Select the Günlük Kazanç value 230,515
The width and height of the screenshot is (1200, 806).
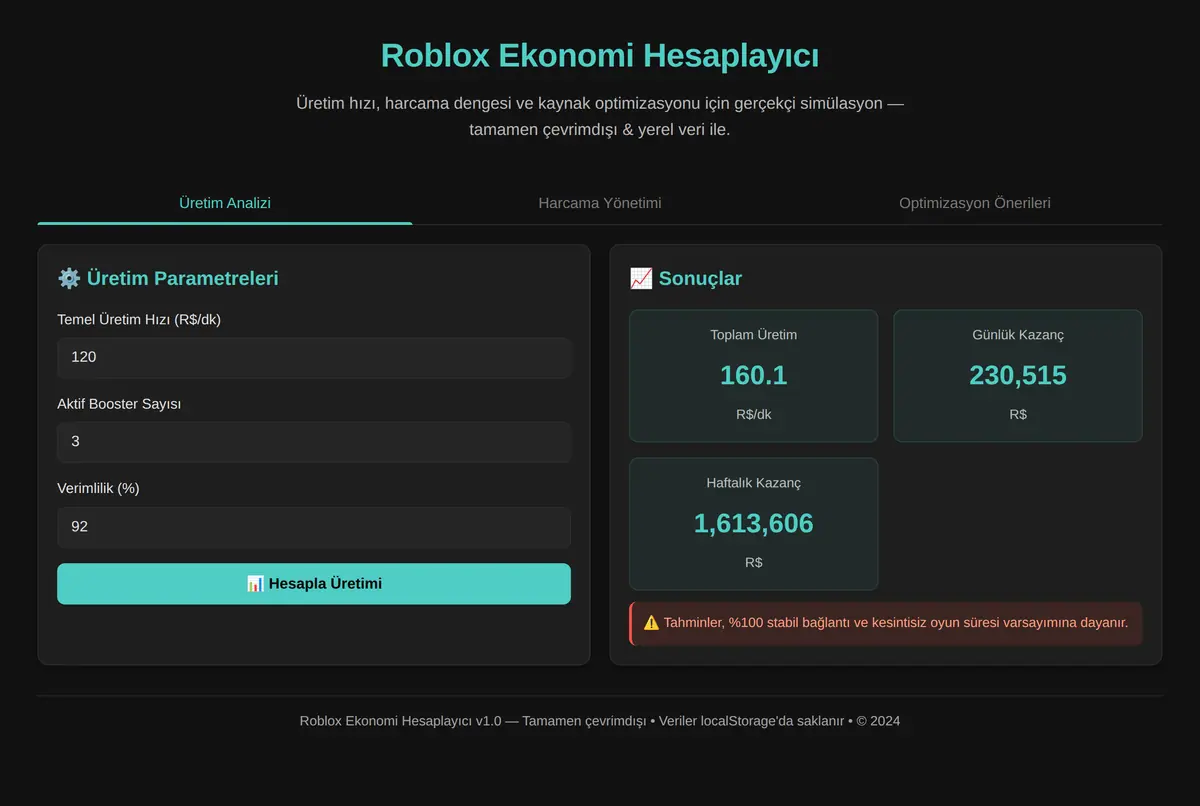pyautogui.click(x=1018, y=376)
